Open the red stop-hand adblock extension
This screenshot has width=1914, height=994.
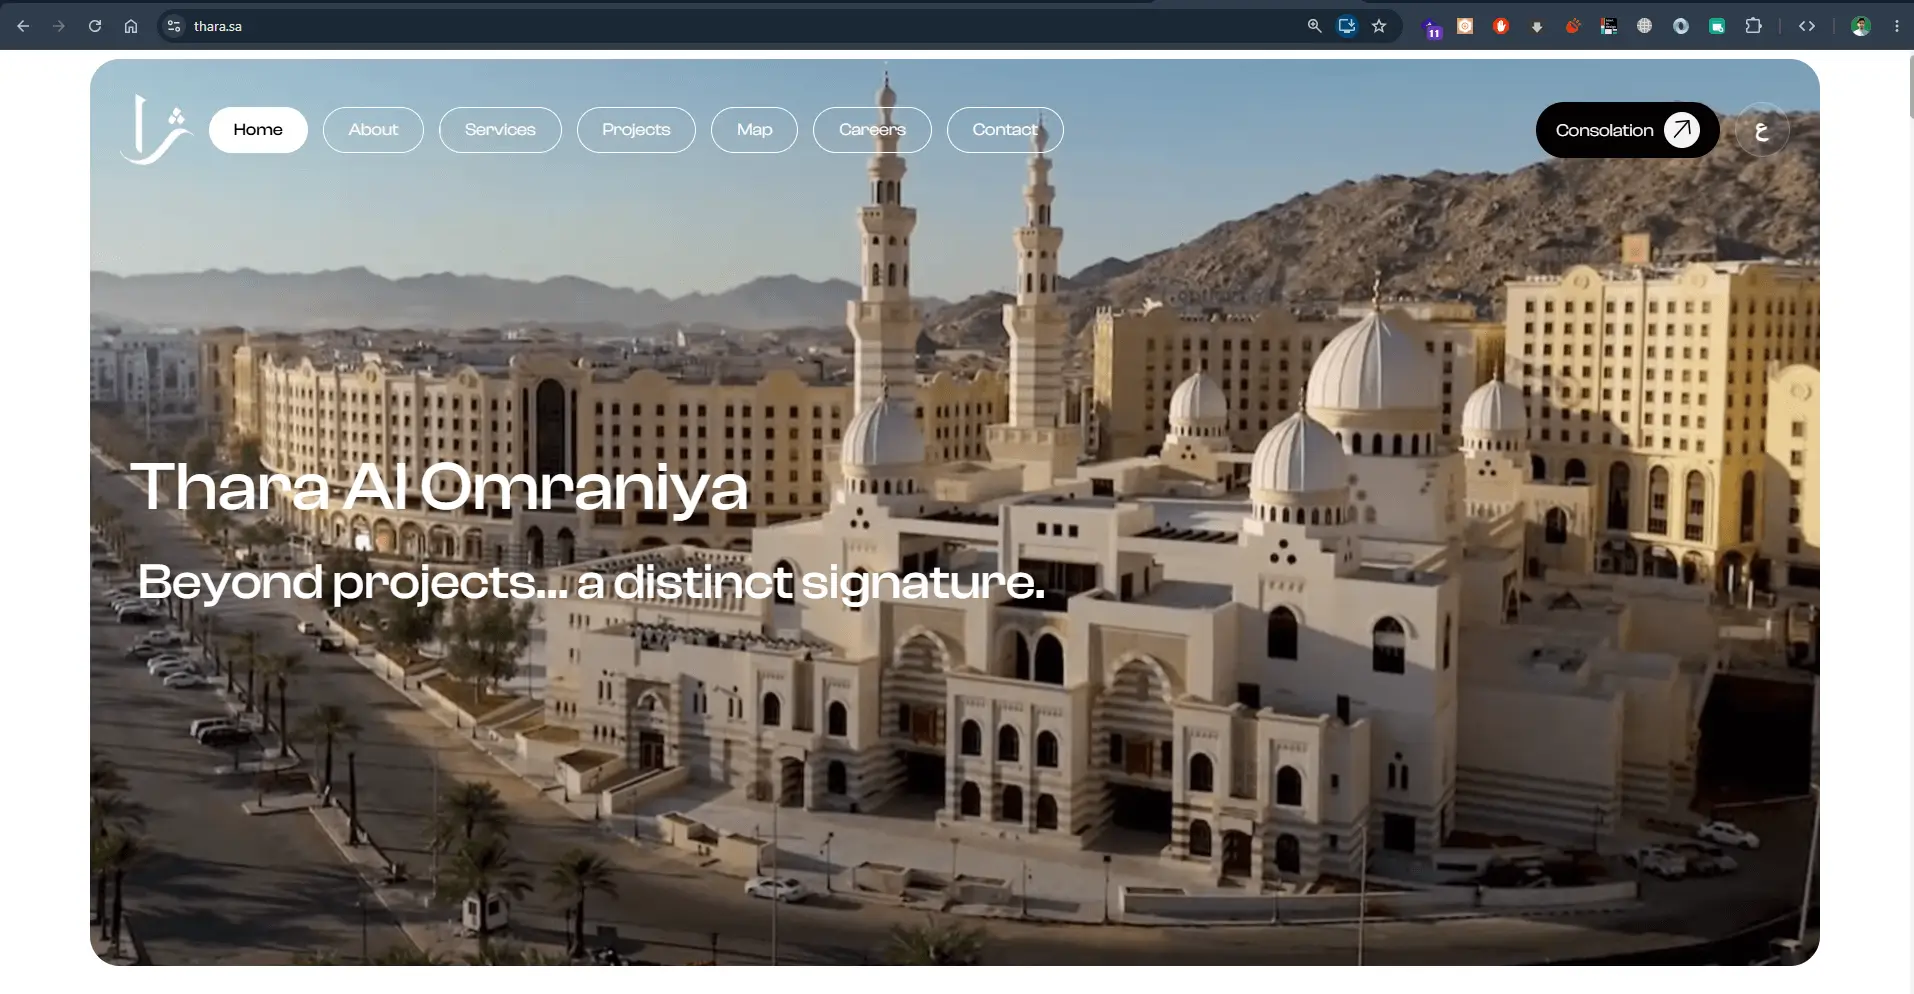point(1501,26)
